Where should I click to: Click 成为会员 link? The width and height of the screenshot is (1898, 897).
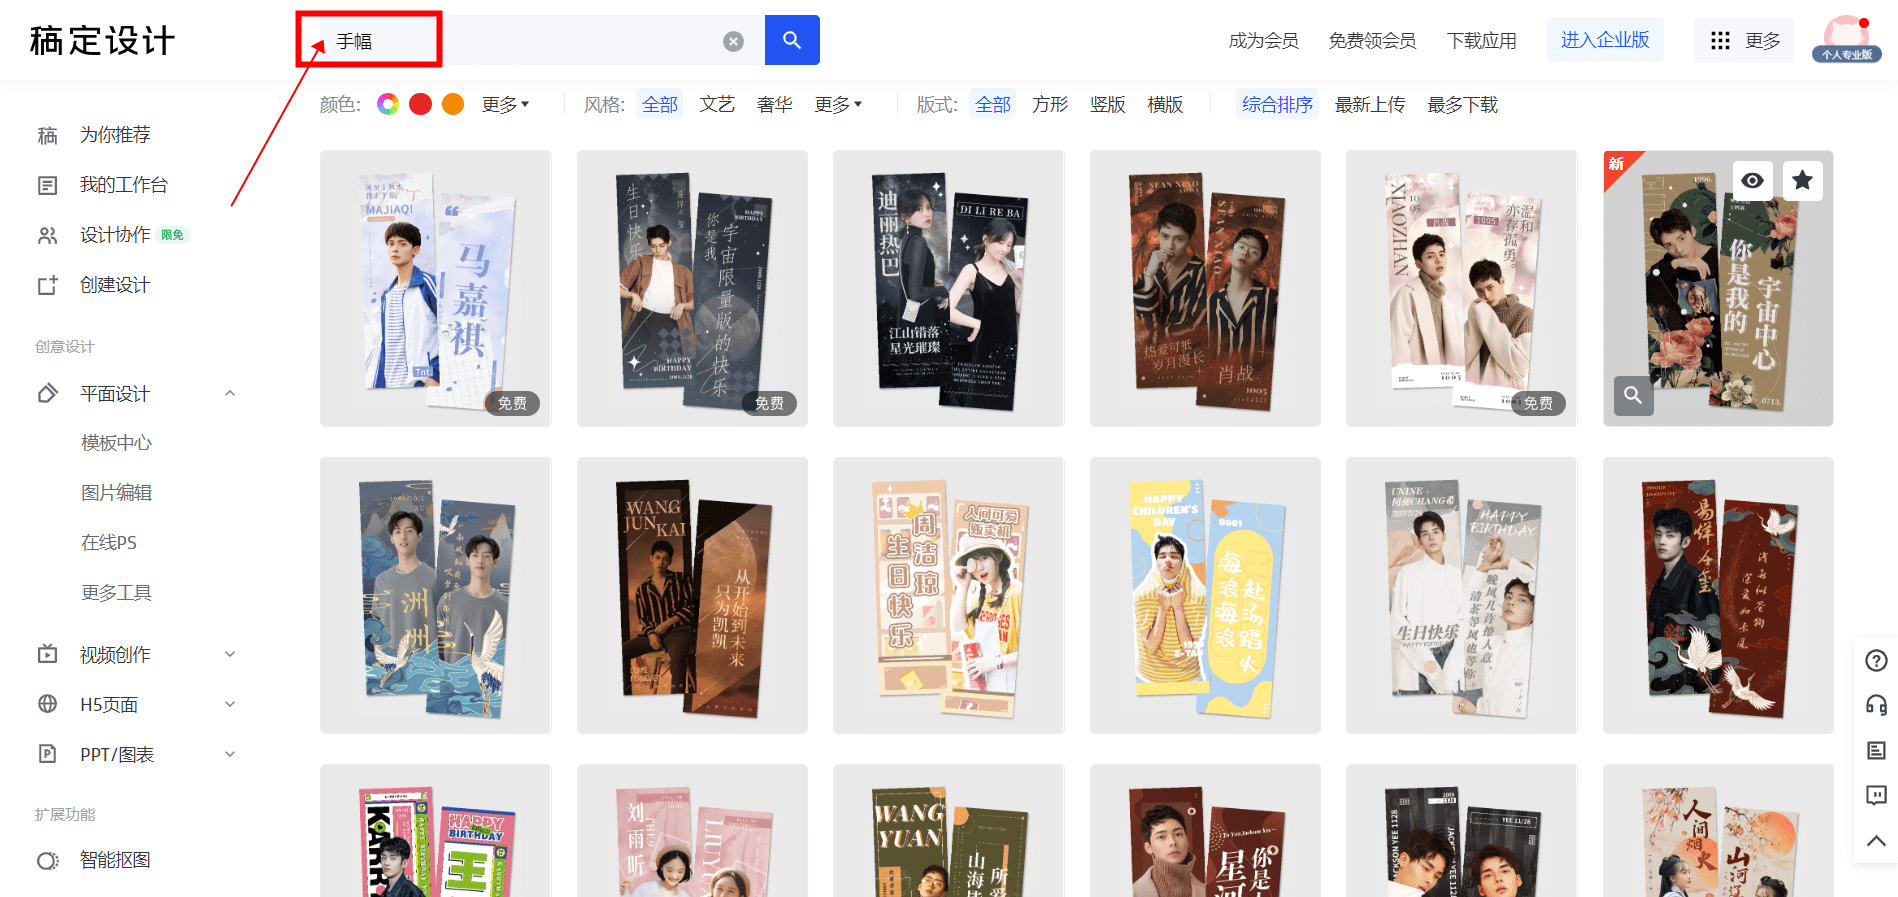point(1264,41)
